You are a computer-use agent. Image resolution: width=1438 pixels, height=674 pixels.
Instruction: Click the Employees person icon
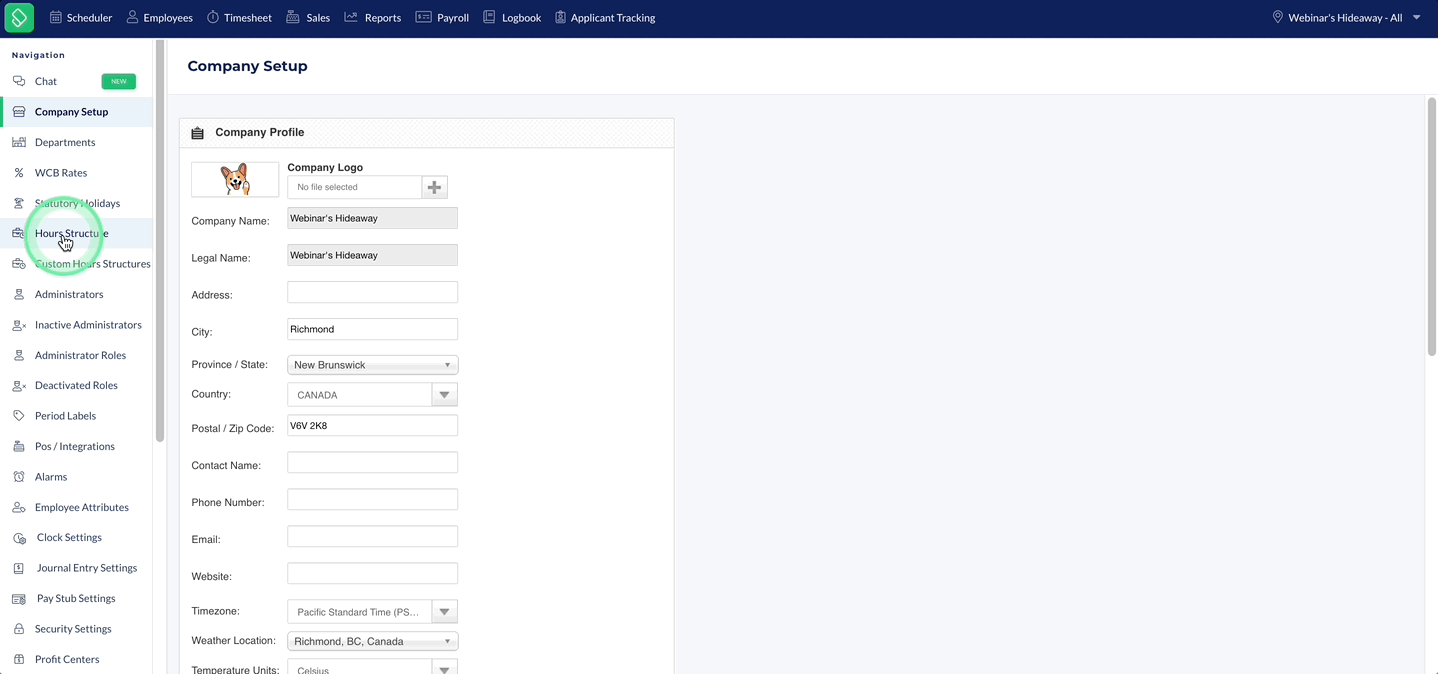tap(132, 17)
